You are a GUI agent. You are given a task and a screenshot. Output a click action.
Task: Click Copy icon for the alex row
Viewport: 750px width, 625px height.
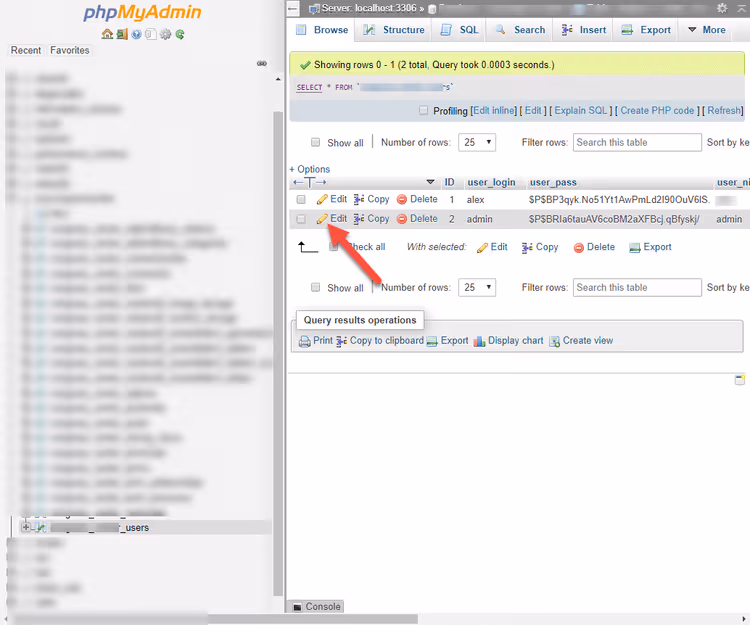click(359, 199)
